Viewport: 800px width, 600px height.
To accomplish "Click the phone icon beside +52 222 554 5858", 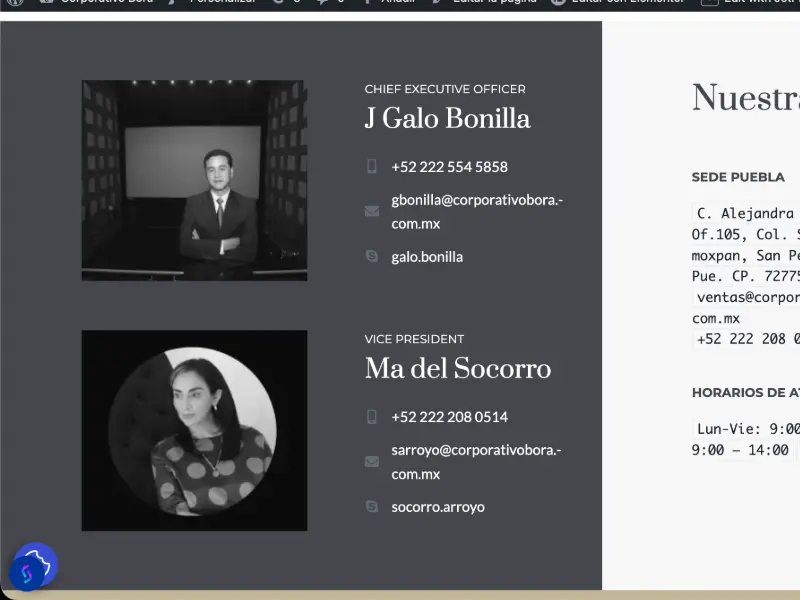I will click(x=372, y=166).
